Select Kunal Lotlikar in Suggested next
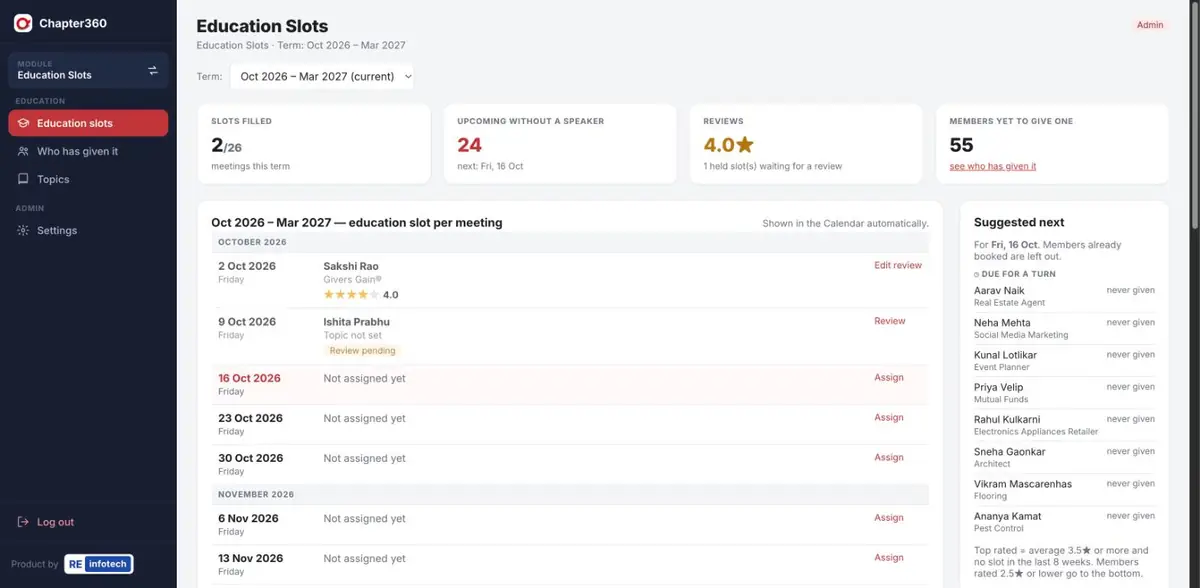The image size is (1200, 588). pos(1064,360)
